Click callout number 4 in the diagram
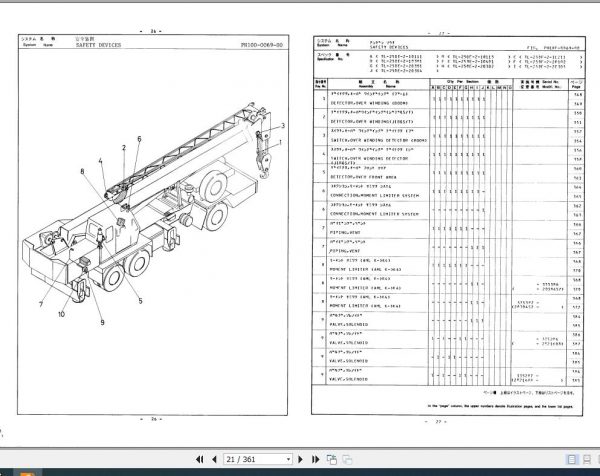 click(x=100, y=161)
